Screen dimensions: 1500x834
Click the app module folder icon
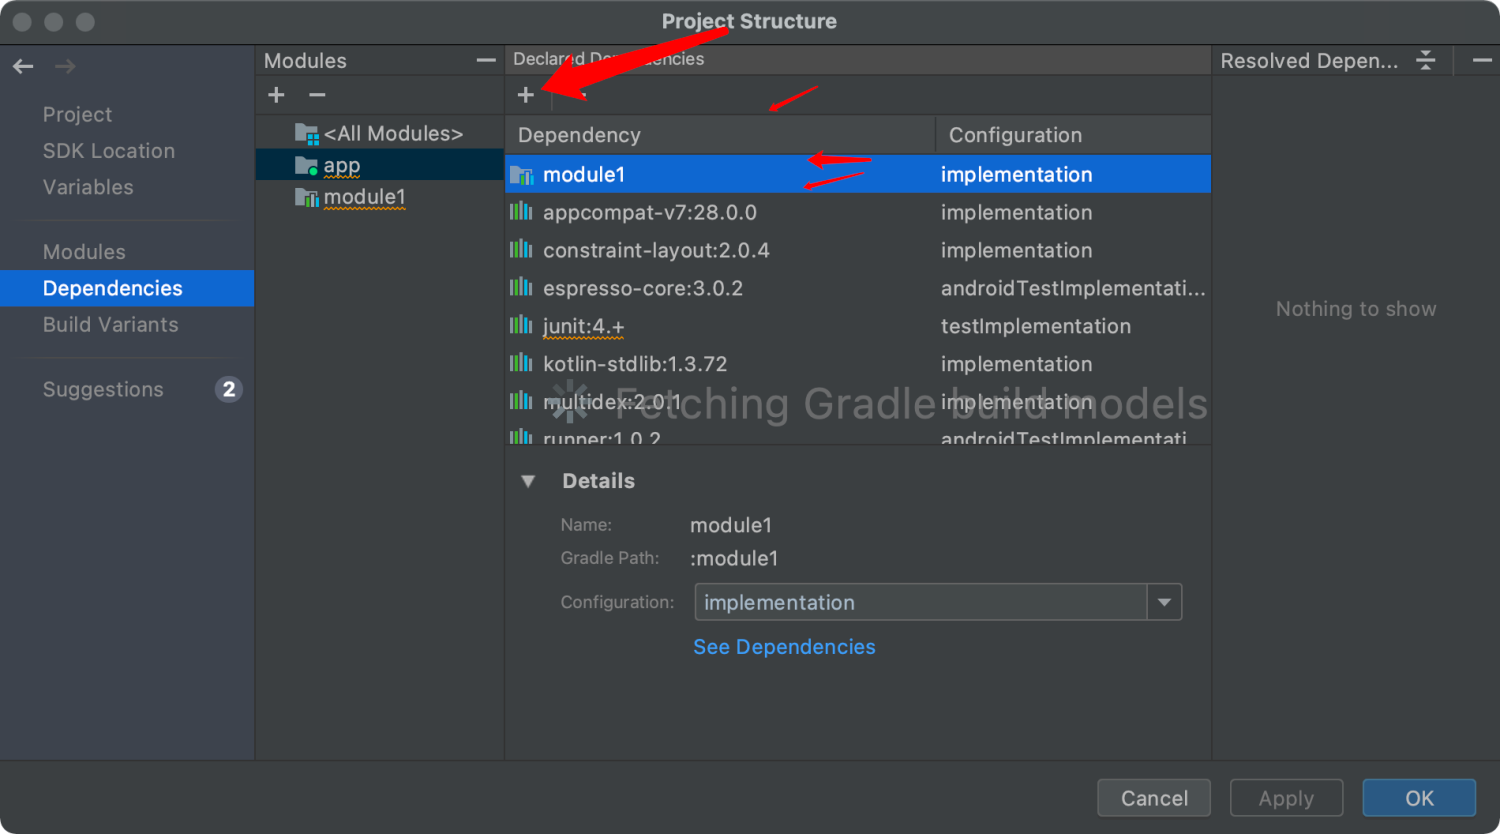[306, 165]
